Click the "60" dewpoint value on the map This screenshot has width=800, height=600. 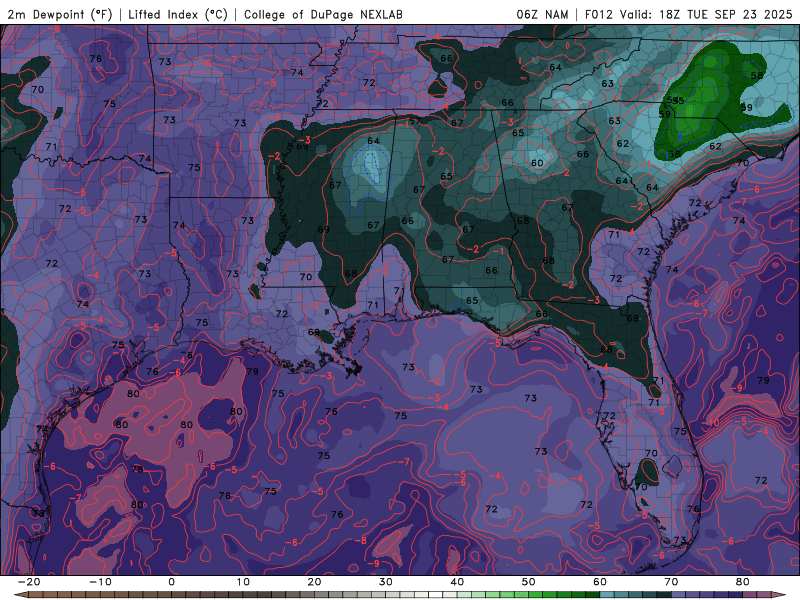point(537,163)
